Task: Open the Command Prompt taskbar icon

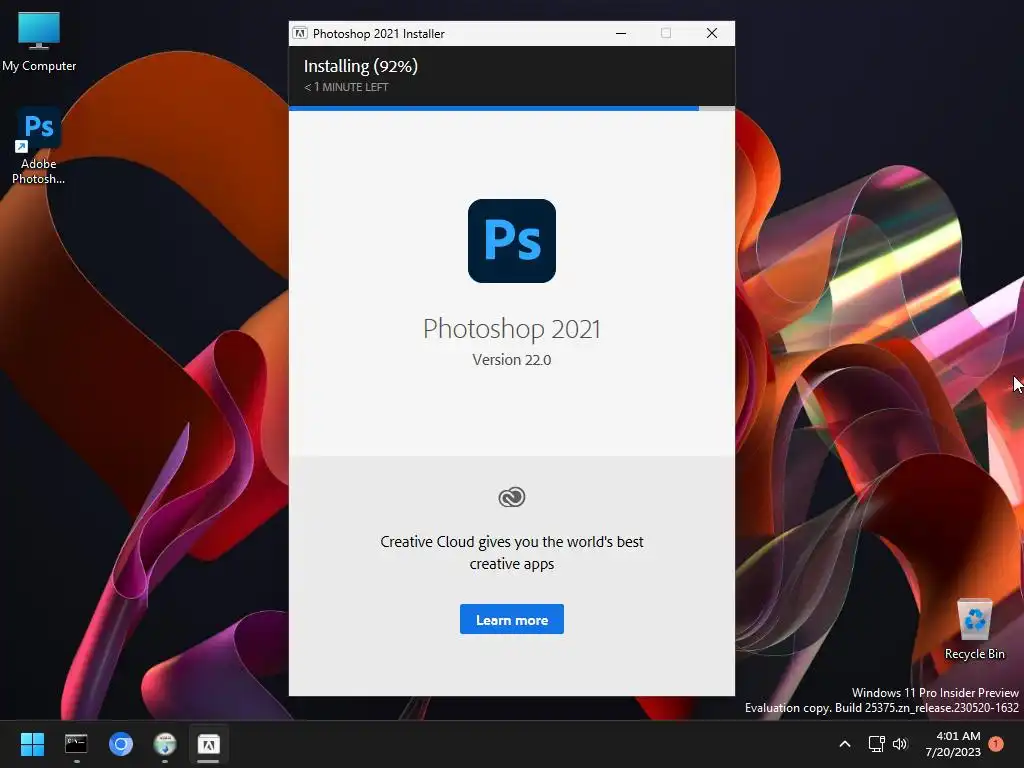Action: pyautogui.click(x=76, y=744)
